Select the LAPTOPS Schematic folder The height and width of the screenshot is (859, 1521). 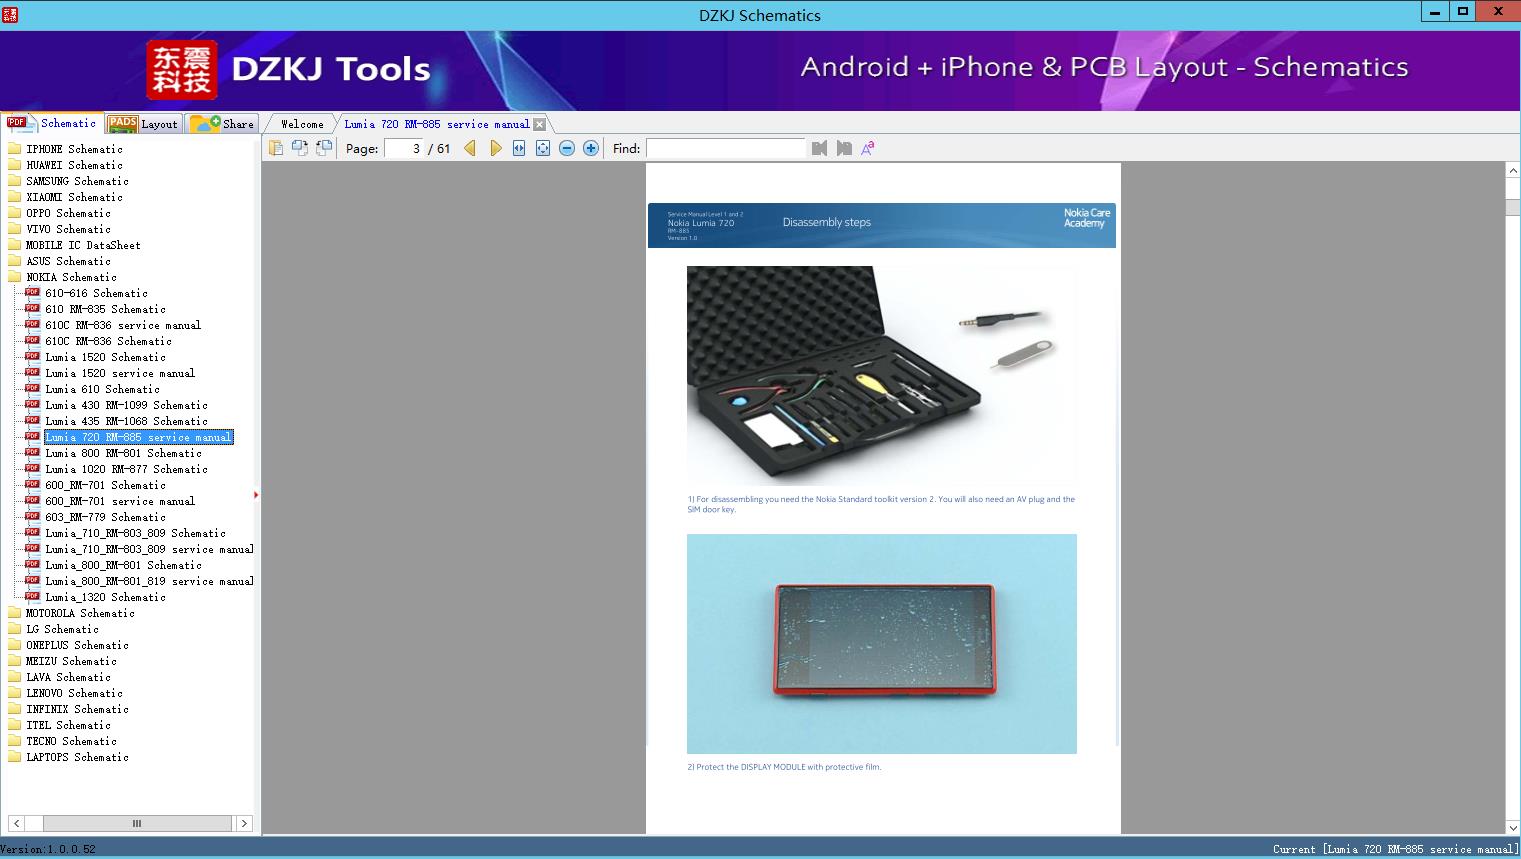pyautogui.click(x=77, y=757)
